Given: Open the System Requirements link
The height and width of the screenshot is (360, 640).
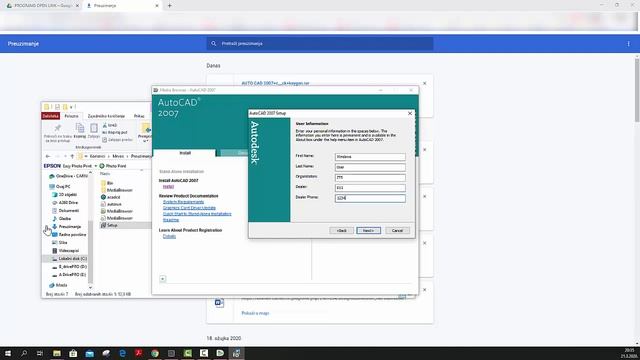Looking at the screenshot, I should coord(183,202).
